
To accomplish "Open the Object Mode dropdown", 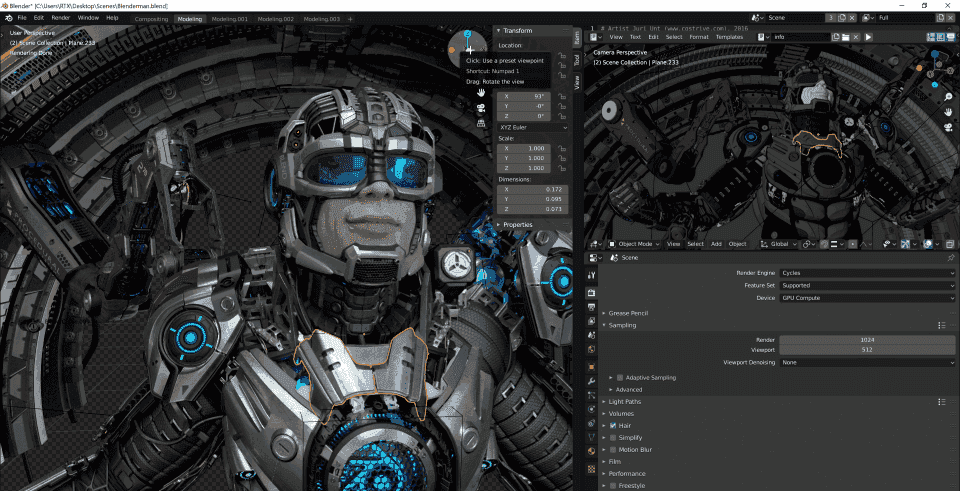I will click(634, 244).
